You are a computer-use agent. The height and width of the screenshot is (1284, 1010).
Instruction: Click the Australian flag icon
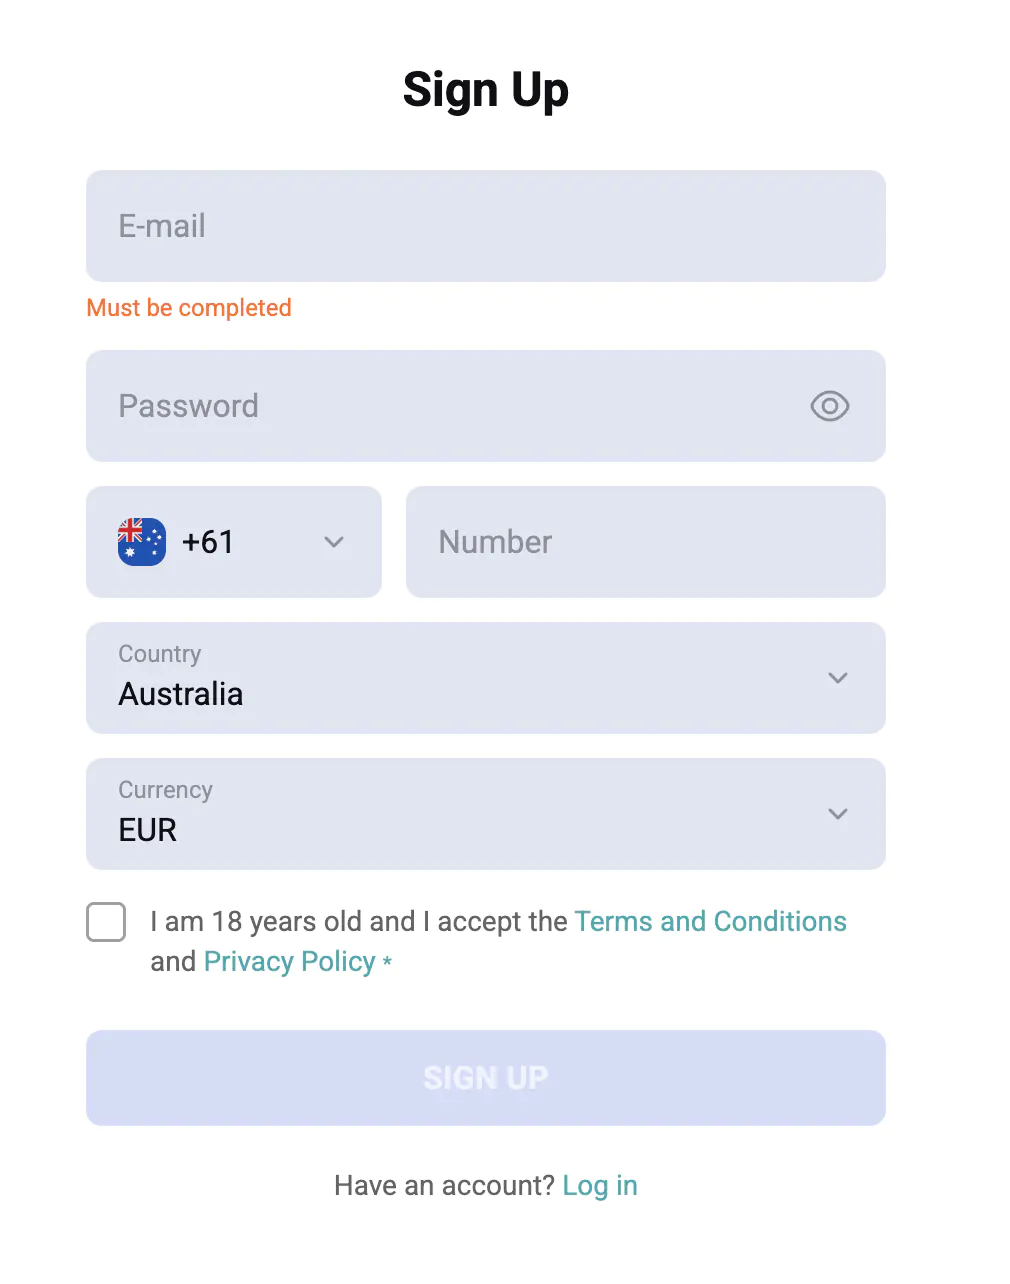[142, 542]
